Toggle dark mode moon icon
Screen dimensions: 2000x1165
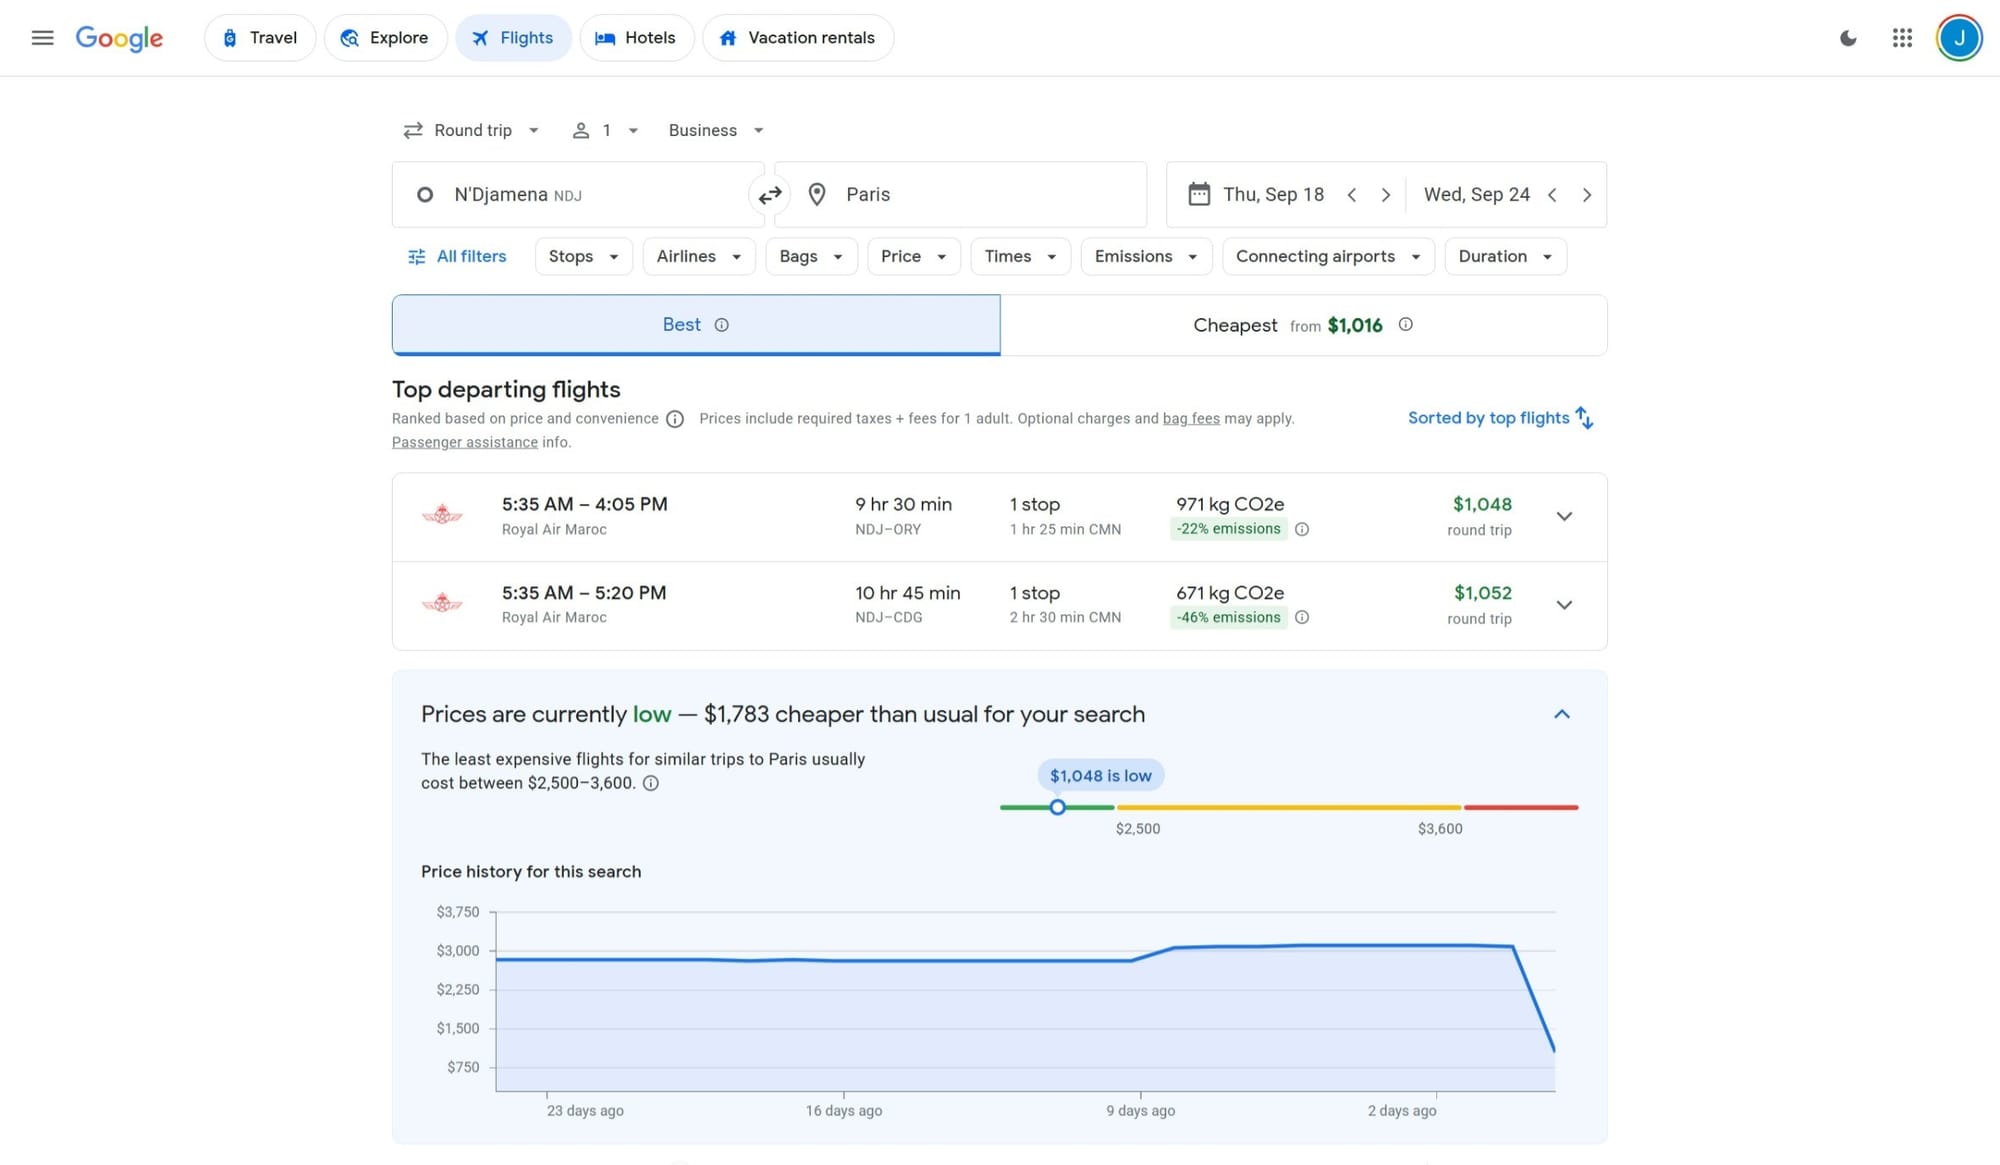tap(1848, 38)
